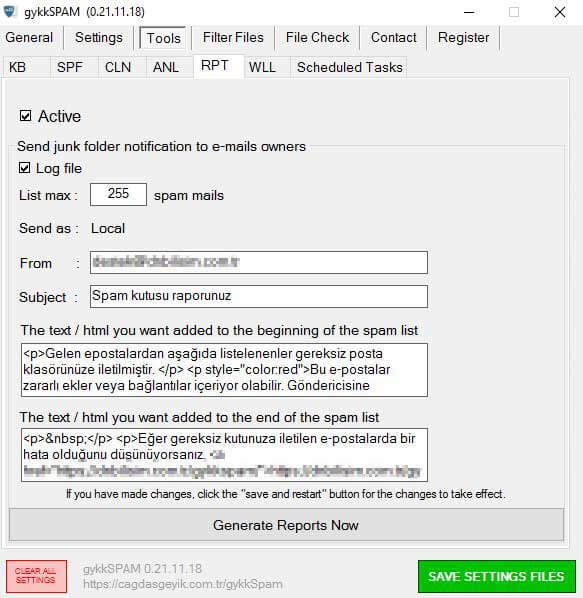Uncheck the Active checkbox
The width and height of the screenshot is (583, 598).
pyautogui.click(x=25, y=116)
